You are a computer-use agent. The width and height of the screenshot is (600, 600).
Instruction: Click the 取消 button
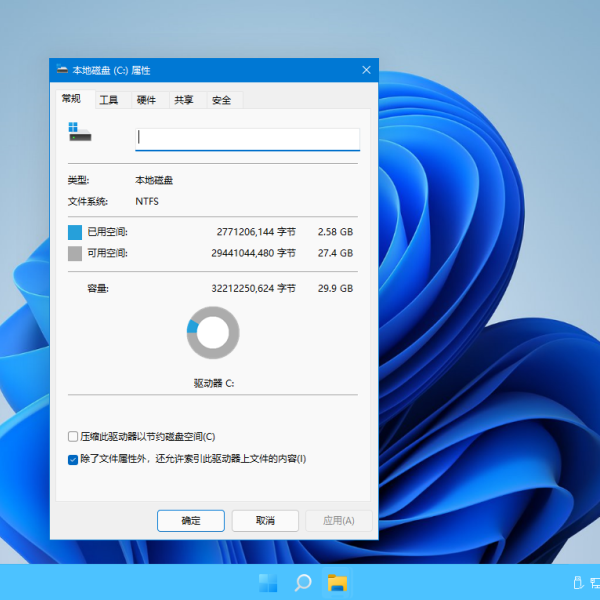[x=265, y=520]
